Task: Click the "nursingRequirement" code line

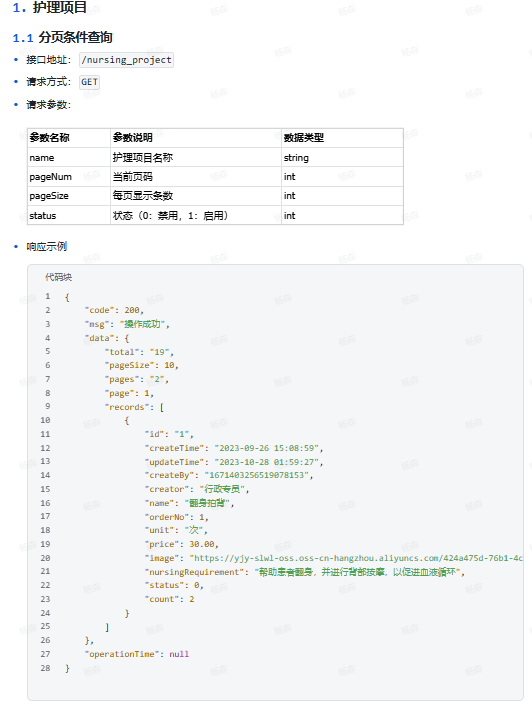Action: click(304, 572)
